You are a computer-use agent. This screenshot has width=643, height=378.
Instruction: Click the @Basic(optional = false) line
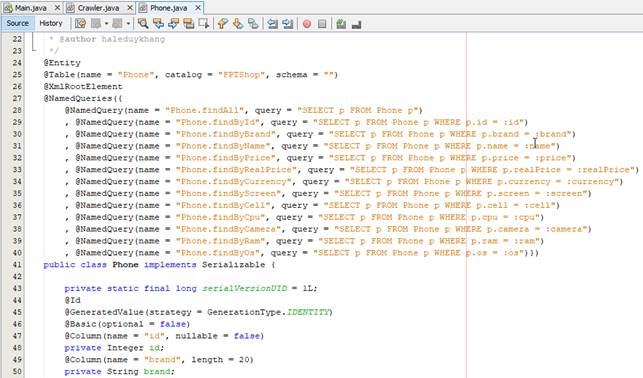click(x=127, y=324)
